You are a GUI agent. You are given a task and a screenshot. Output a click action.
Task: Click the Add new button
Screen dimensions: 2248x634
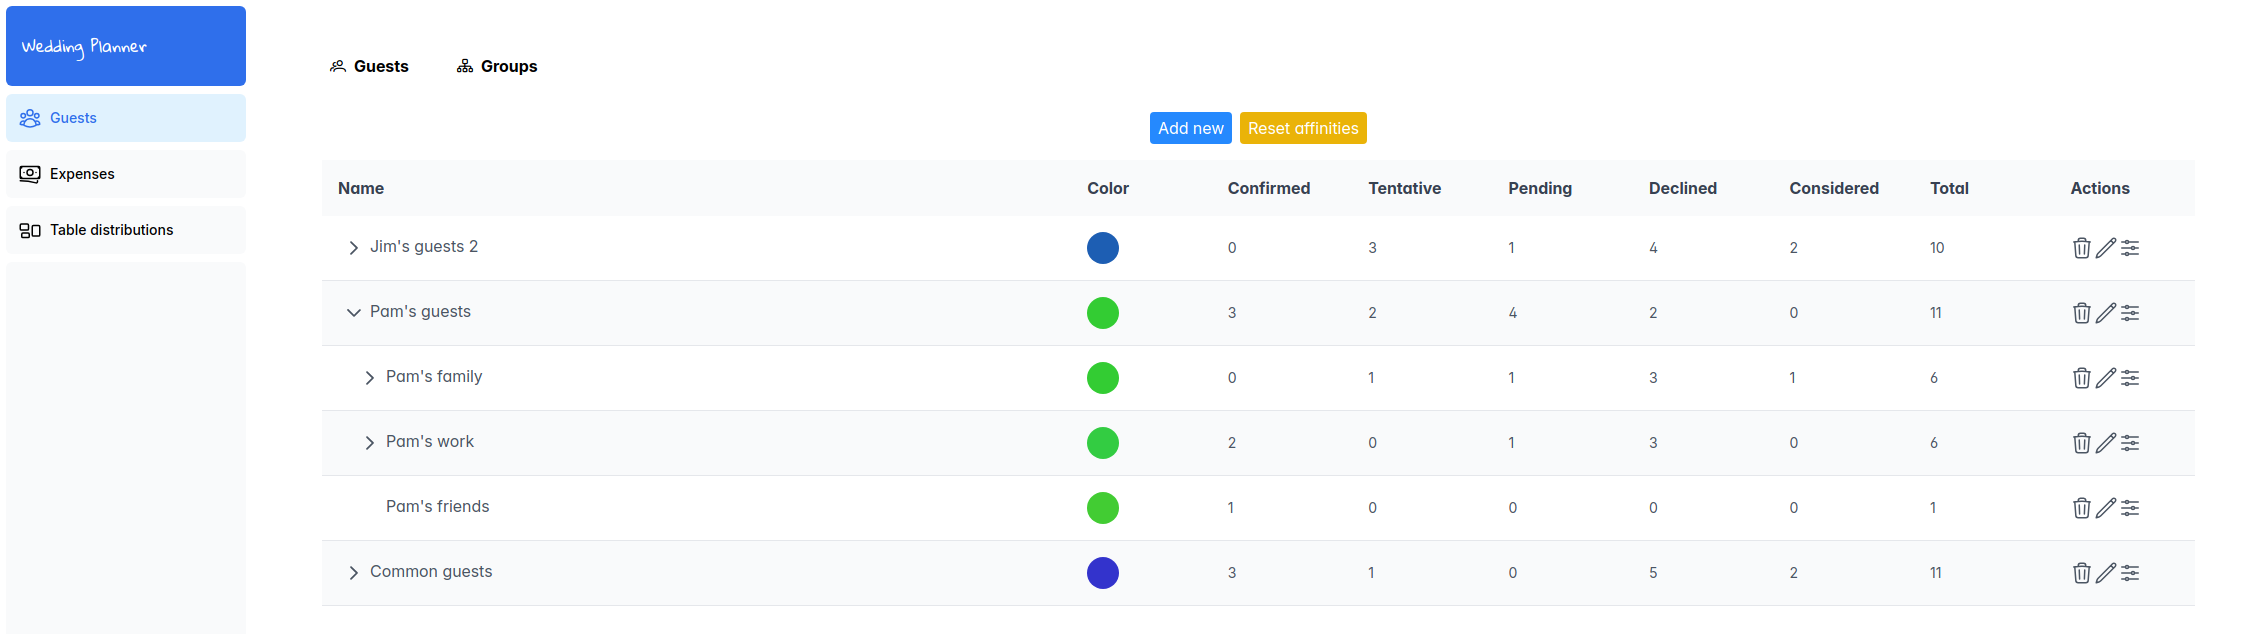(x=1190, y=128)
